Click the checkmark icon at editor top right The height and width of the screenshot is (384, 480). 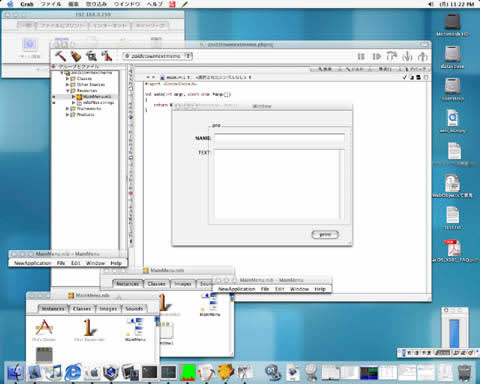click(x=405, y=77)
